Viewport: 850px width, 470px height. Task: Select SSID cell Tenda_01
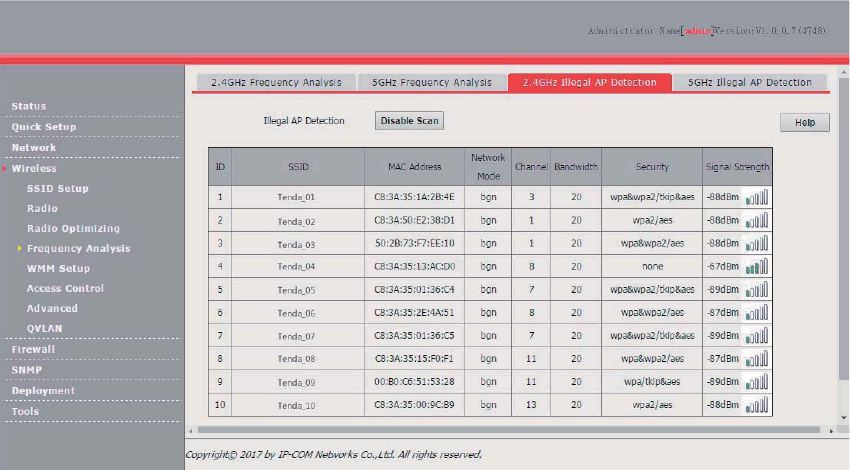click(x=296, y=197)
